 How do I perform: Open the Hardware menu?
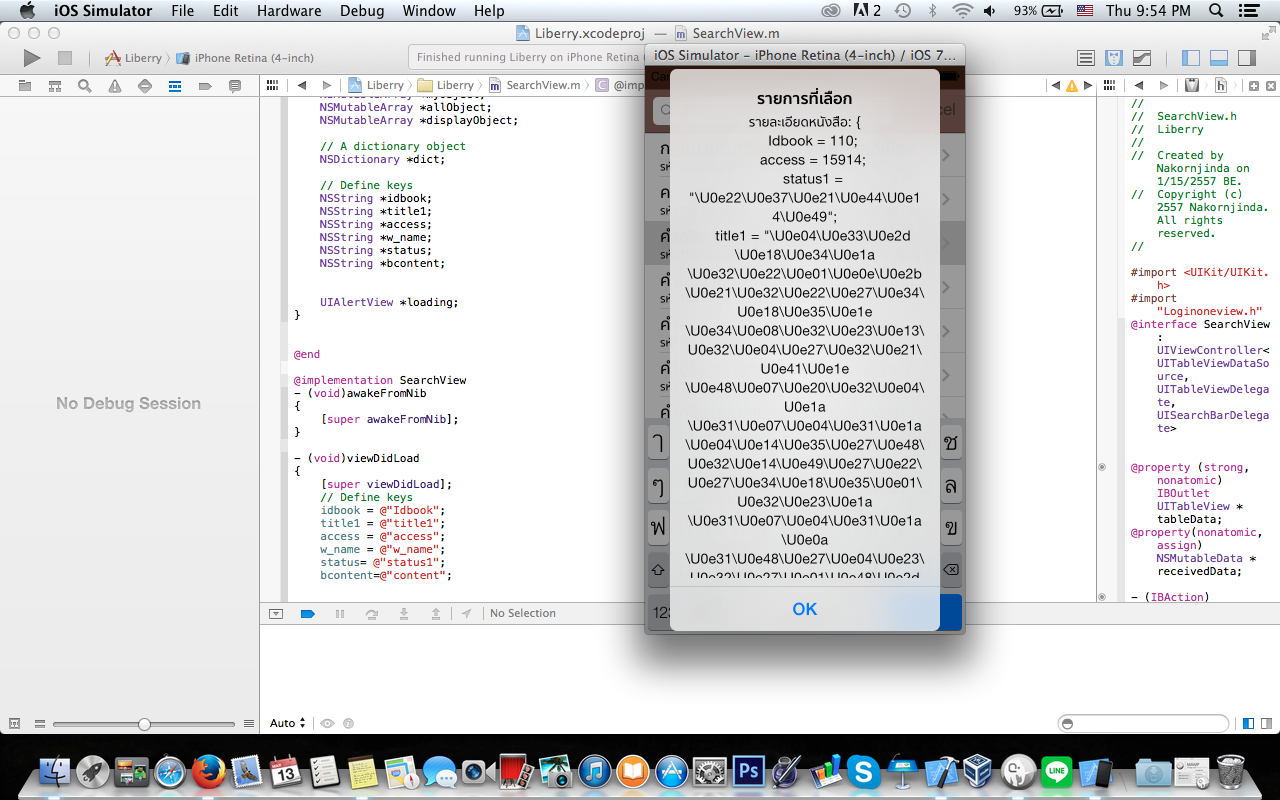(289, 11)
